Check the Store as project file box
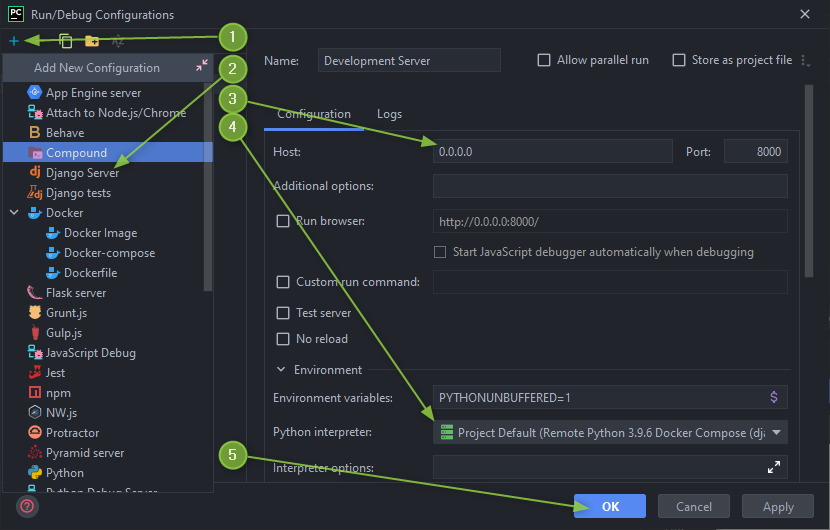 679,60
